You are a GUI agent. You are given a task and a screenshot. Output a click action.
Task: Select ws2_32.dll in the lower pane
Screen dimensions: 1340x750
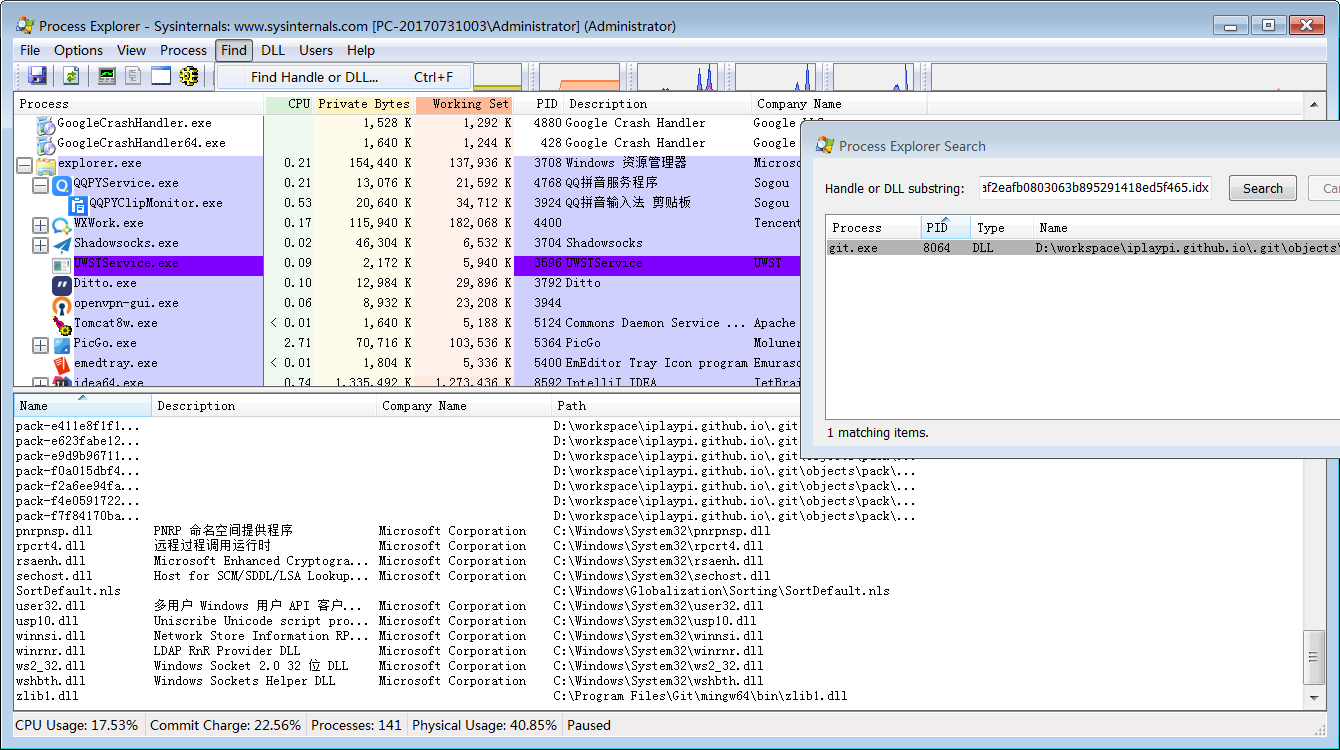[50, 666]
